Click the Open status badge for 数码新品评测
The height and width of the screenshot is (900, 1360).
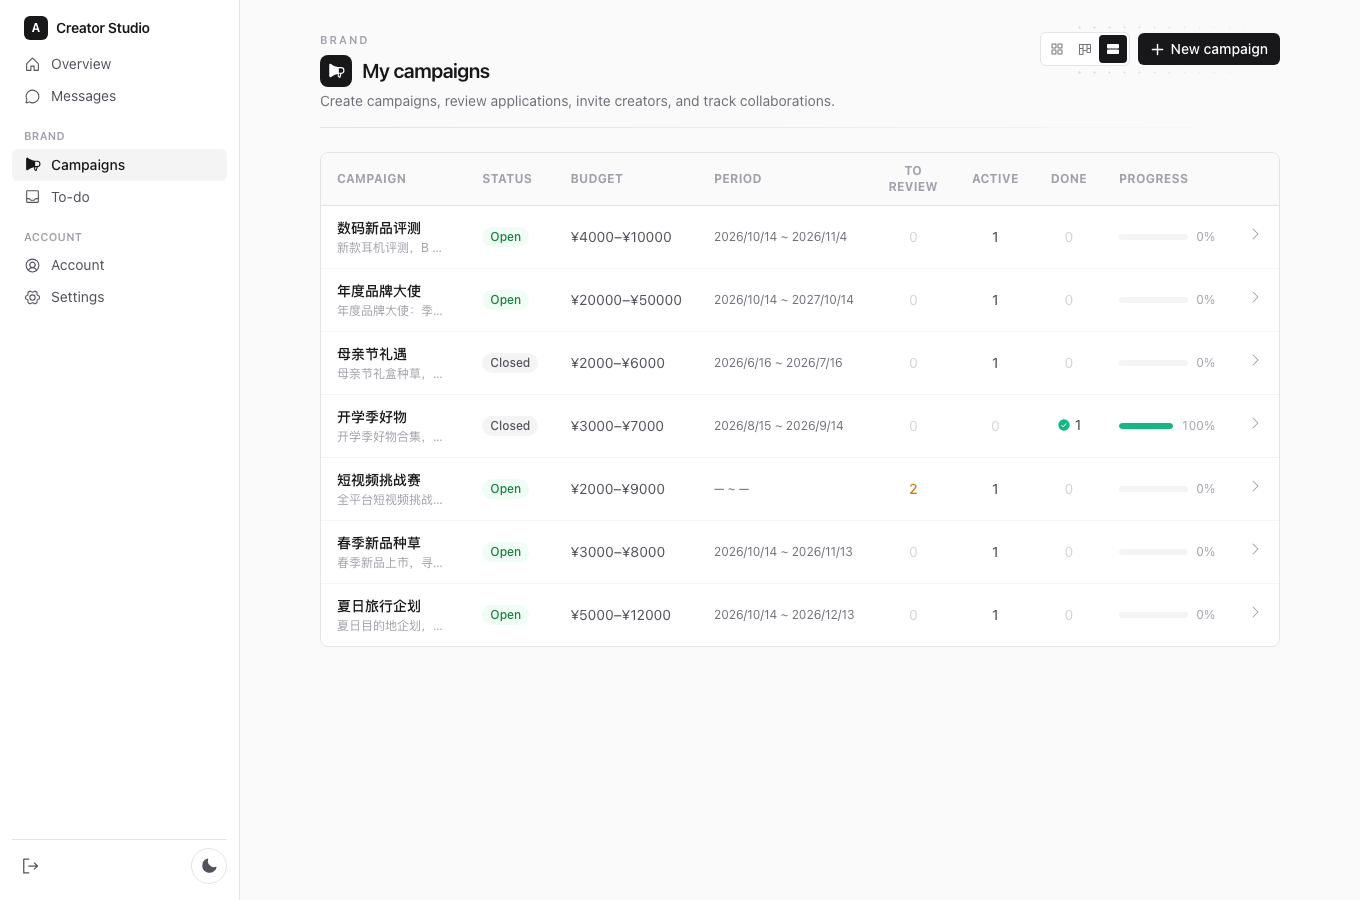tap(505, 237)
